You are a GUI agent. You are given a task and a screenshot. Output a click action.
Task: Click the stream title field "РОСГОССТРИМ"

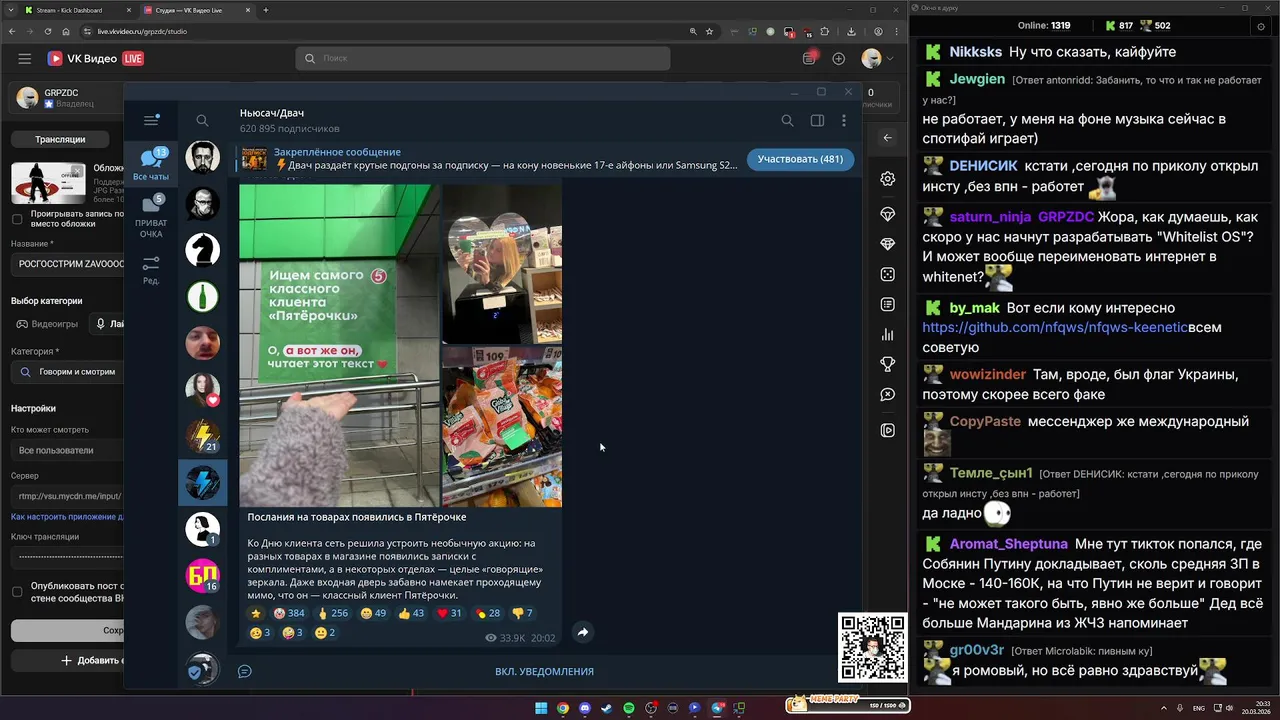pos(67,264)
